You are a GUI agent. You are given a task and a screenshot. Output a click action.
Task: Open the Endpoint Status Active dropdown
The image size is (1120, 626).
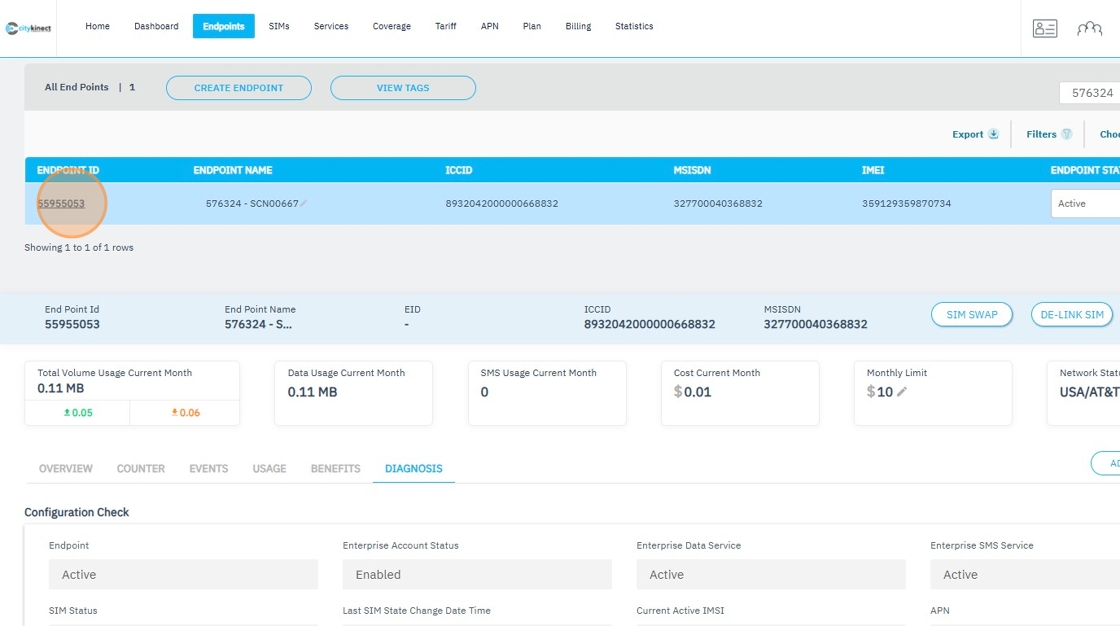coord(1085,203)
